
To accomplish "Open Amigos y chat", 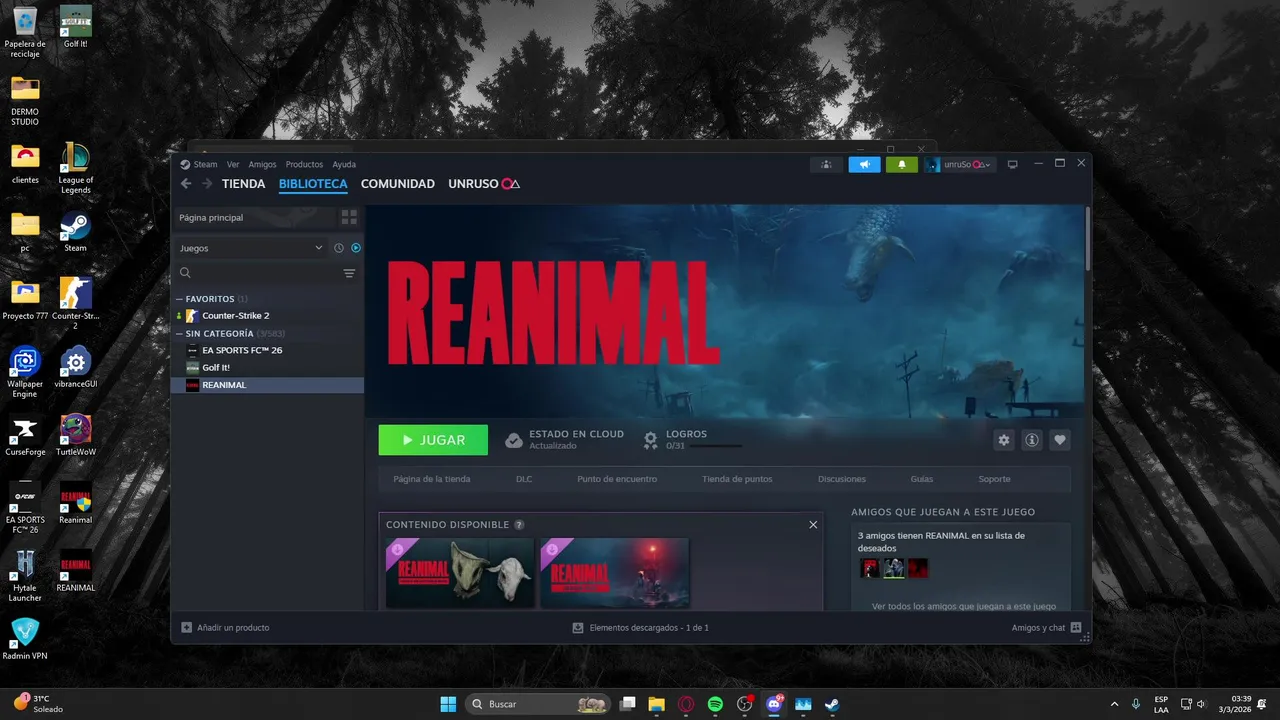I will [x=1046, y=628].
